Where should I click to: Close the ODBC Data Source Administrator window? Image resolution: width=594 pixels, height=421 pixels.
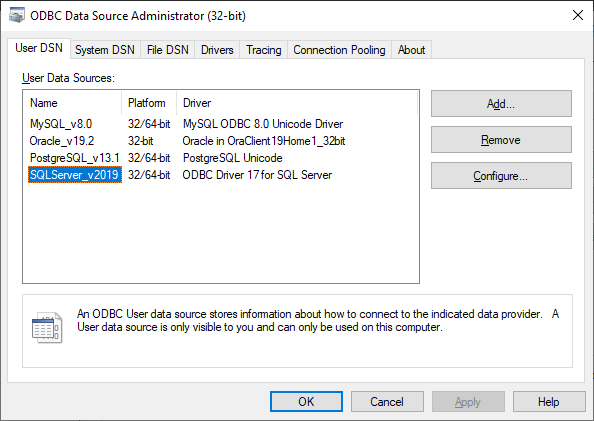(x=578, y=16)
